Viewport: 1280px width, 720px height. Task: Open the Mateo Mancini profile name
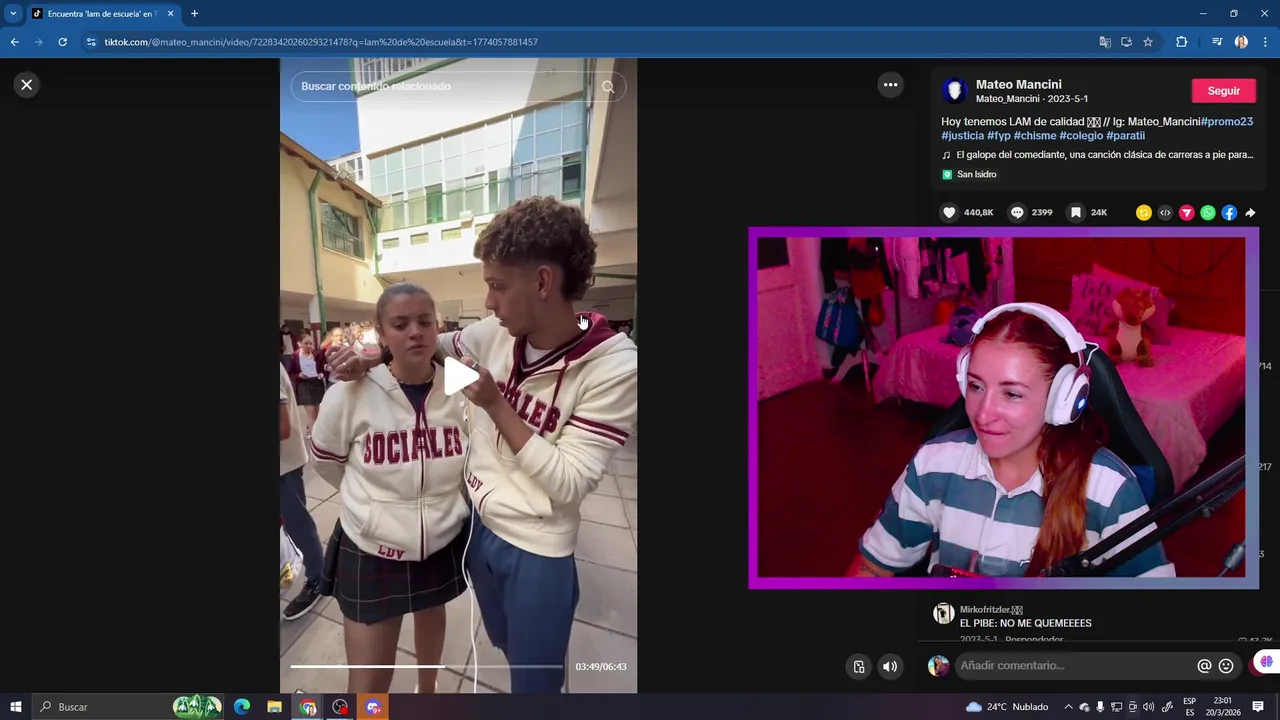(x=1018, y=85)
